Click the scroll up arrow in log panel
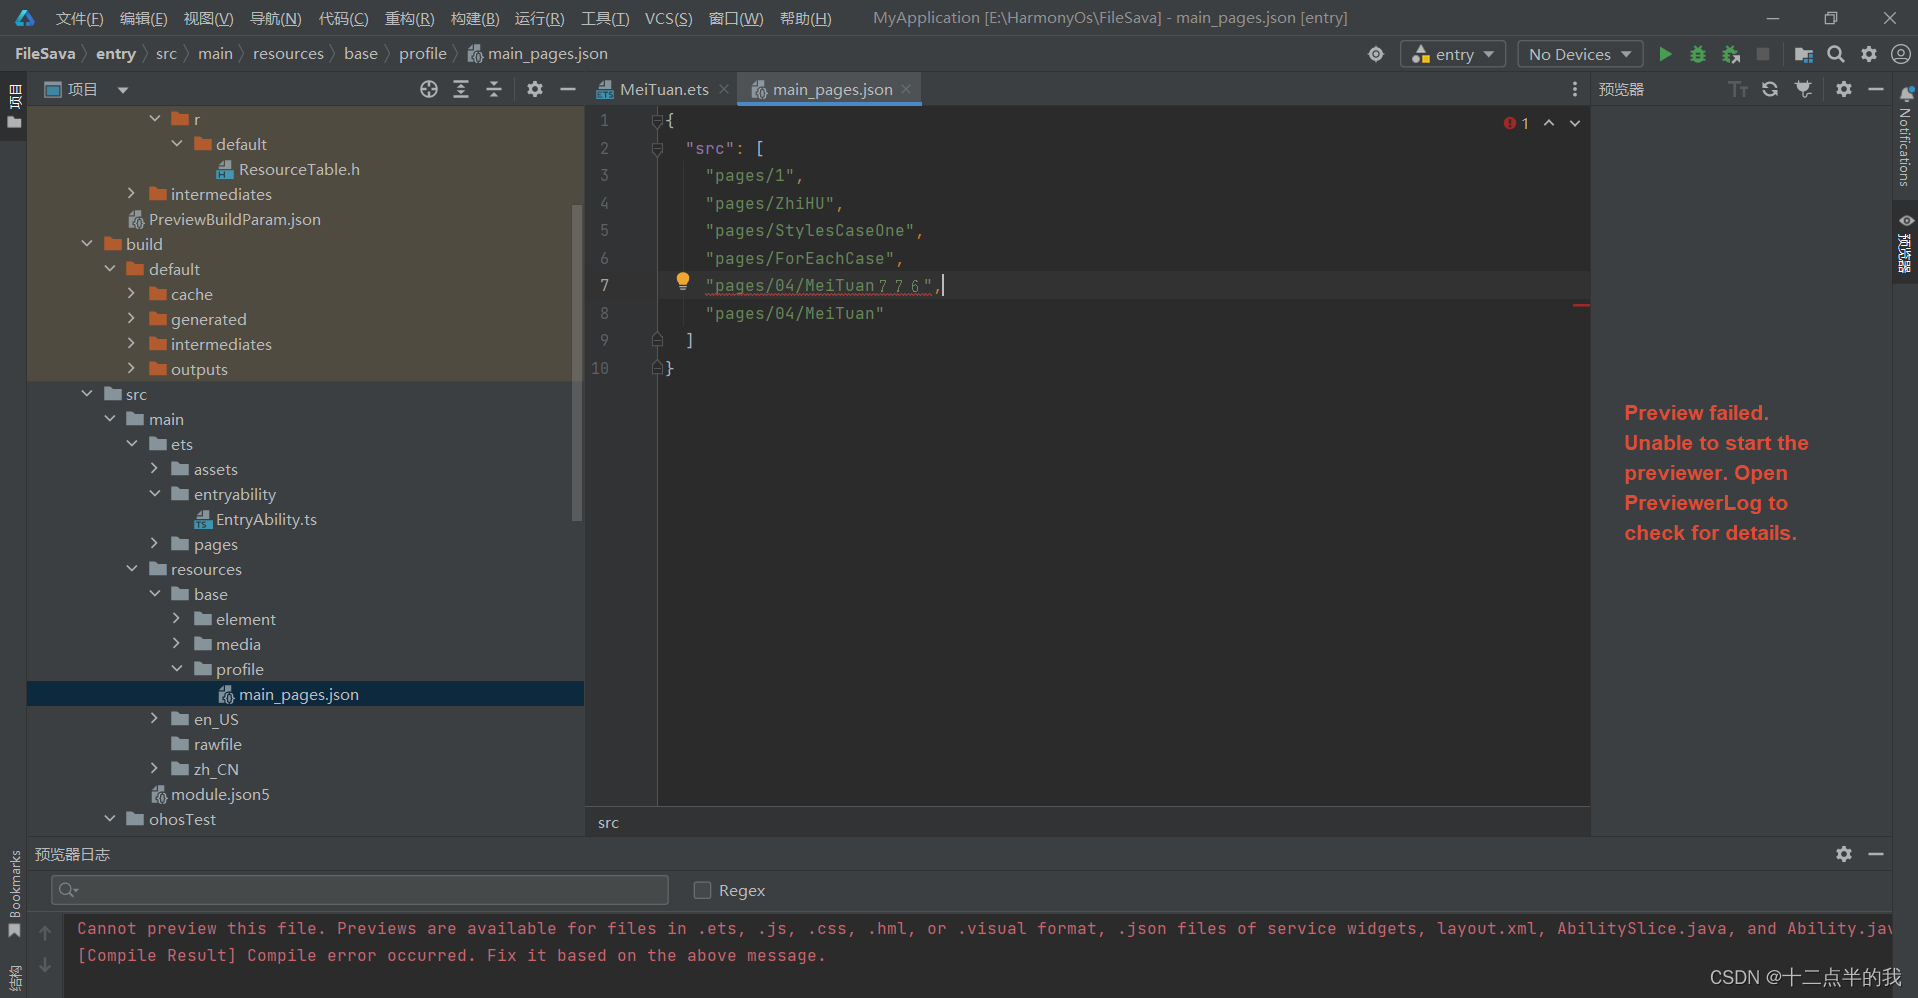This screenshot has height=998, width=1918. [45, 932]
